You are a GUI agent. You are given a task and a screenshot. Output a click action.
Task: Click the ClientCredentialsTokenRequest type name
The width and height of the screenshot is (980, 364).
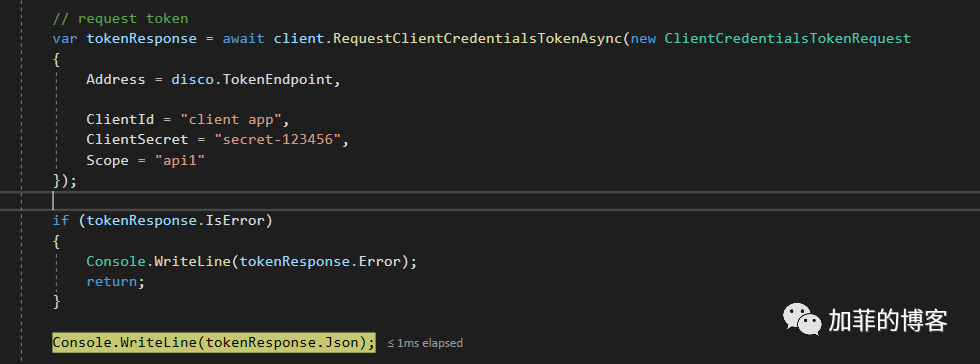coord(788,38)
